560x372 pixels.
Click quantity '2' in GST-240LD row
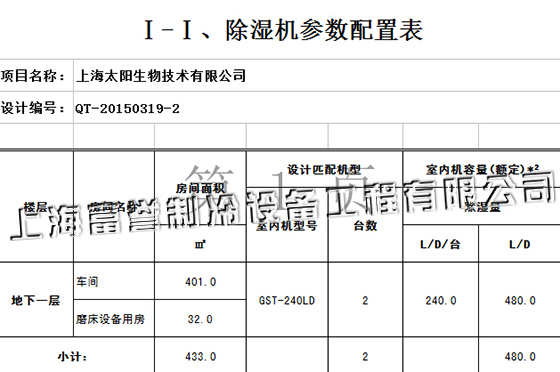click(365, 300)
